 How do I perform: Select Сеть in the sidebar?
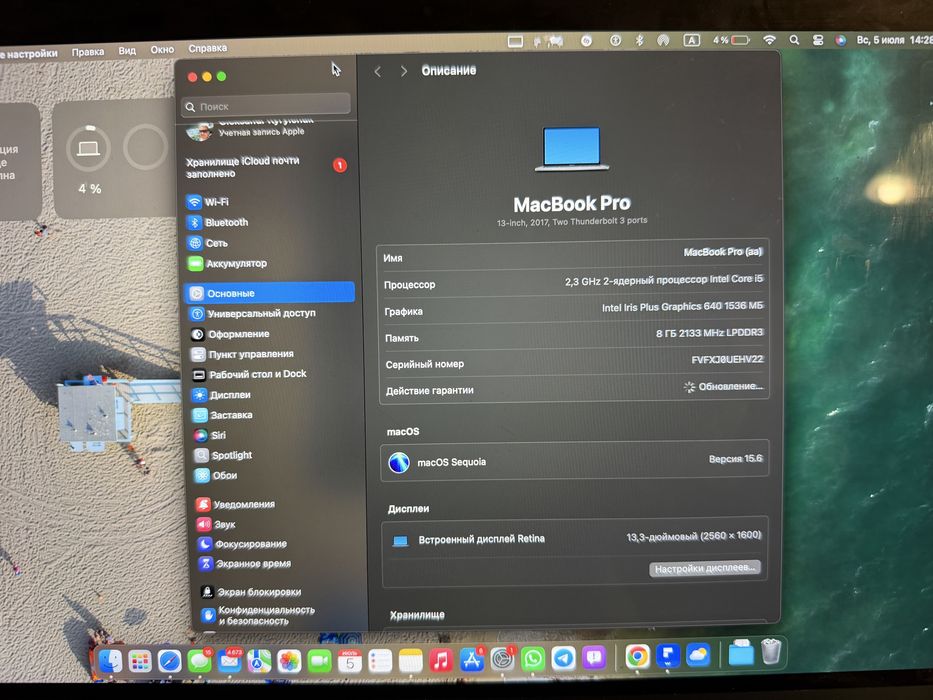pyautogui.click(x=208, y=243)
